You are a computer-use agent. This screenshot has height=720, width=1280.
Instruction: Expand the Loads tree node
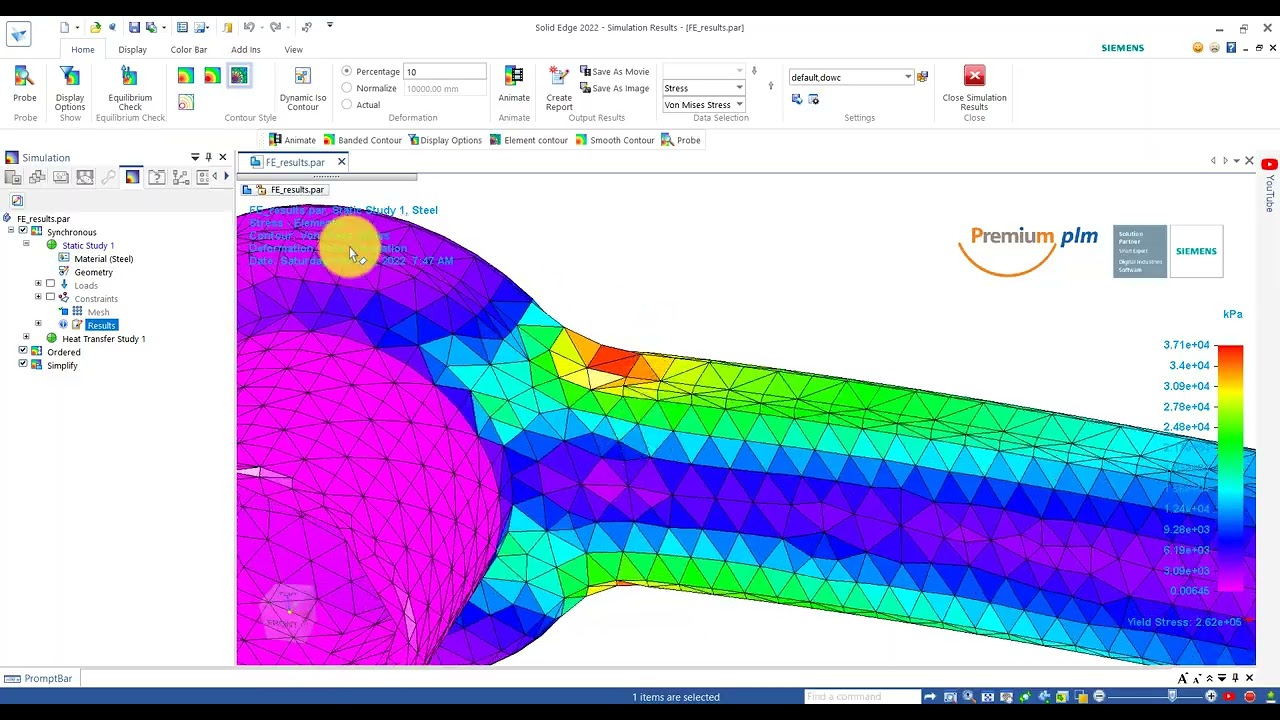38,285
